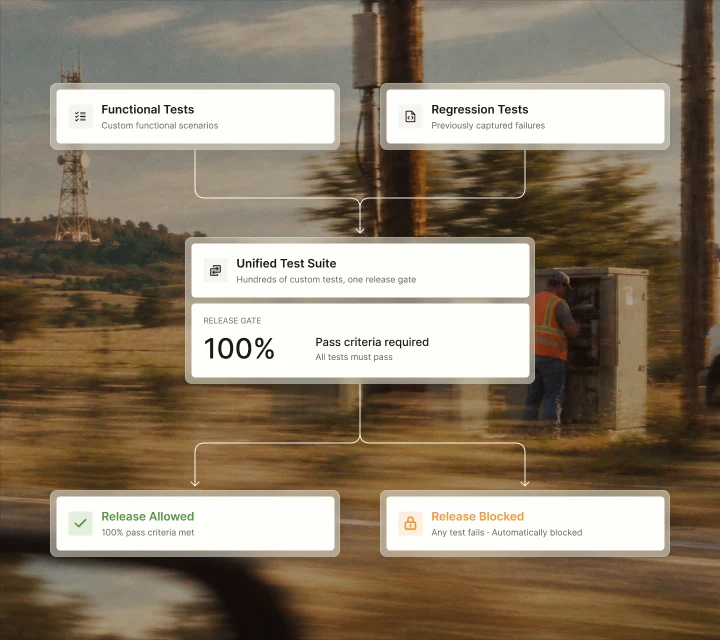Viewport: 720px width, 640px height.
Task: Click 'Previously captured failures' subtitle
Action: pyautogui.click(x=488, y=125)
